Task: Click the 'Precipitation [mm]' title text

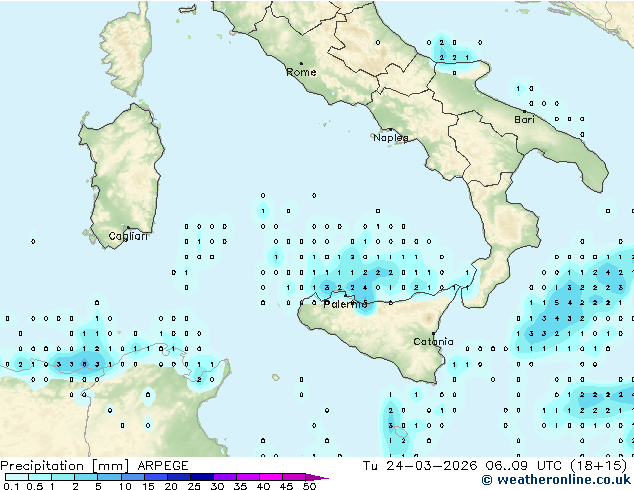Action: (x=65, y=466)
